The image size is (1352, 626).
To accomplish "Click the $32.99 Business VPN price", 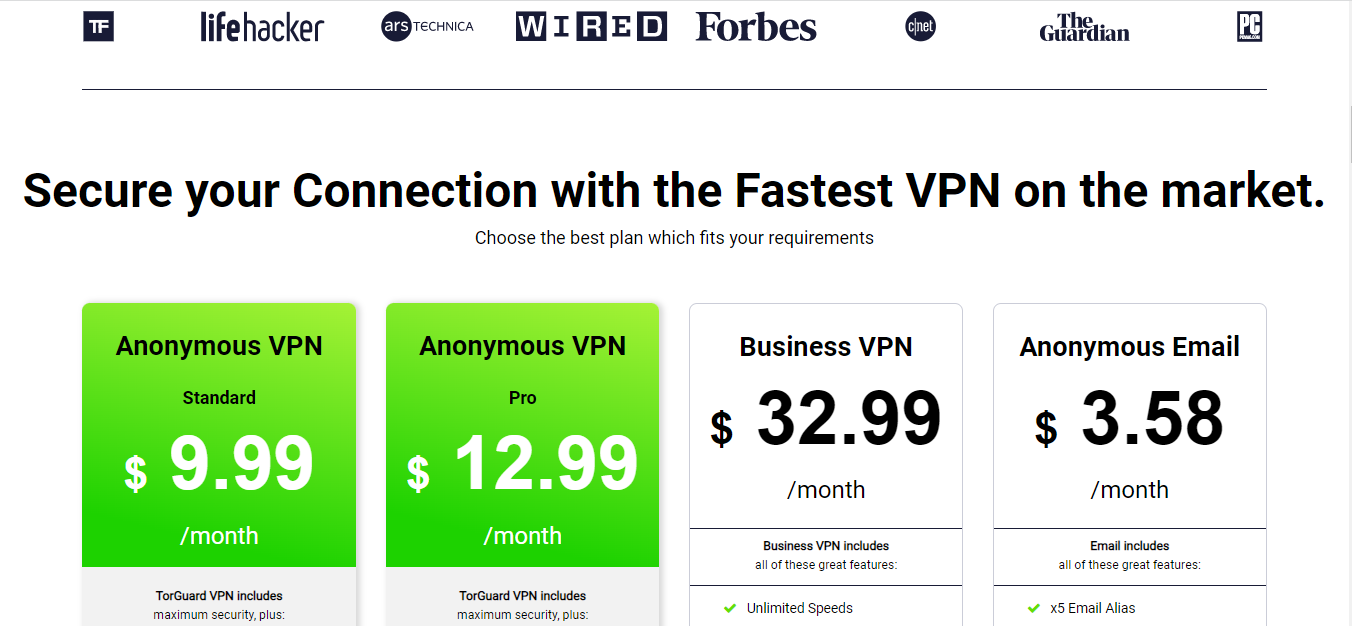I will (826, 419).
